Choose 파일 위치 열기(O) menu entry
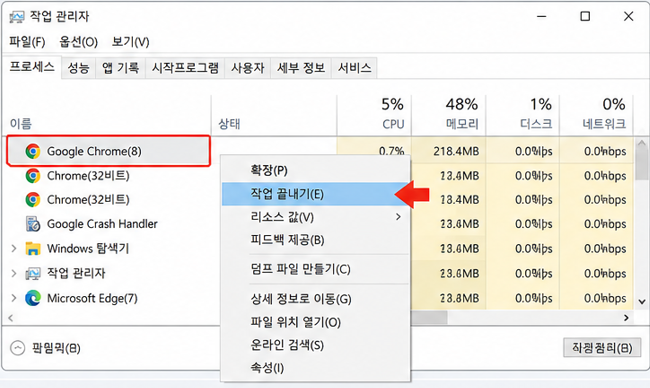The height and width of the screenshot is (388, 650). tap(316, 322)
